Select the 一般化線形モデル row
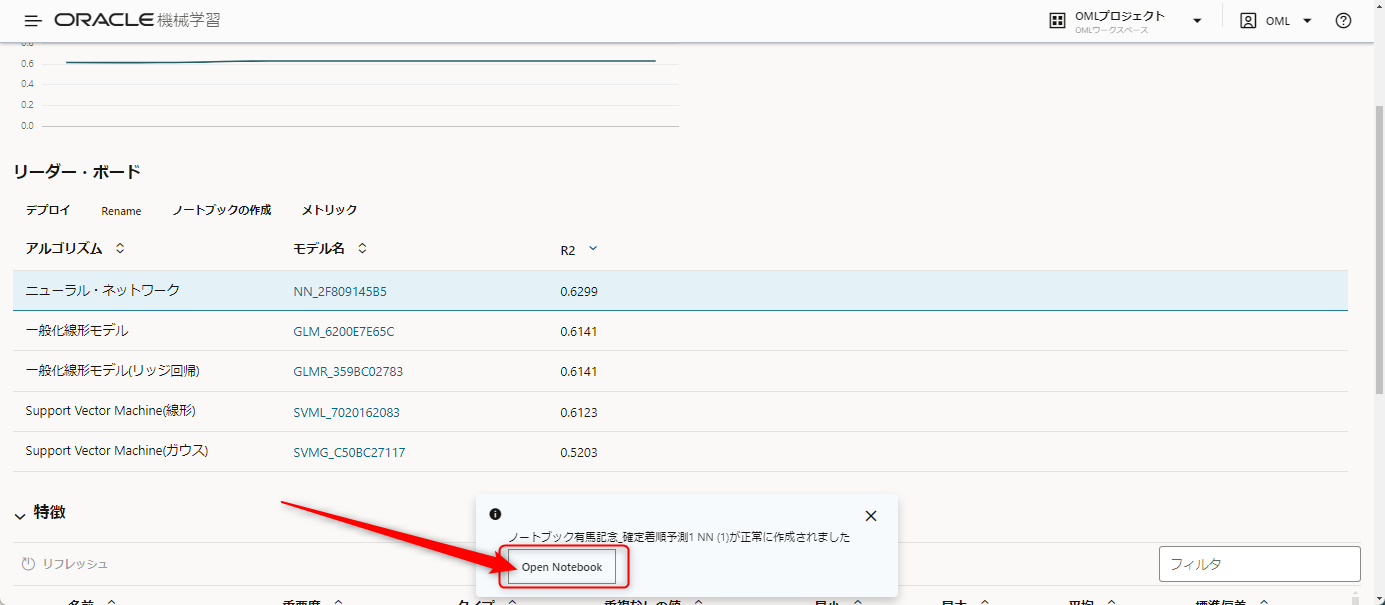 [680, 331]
